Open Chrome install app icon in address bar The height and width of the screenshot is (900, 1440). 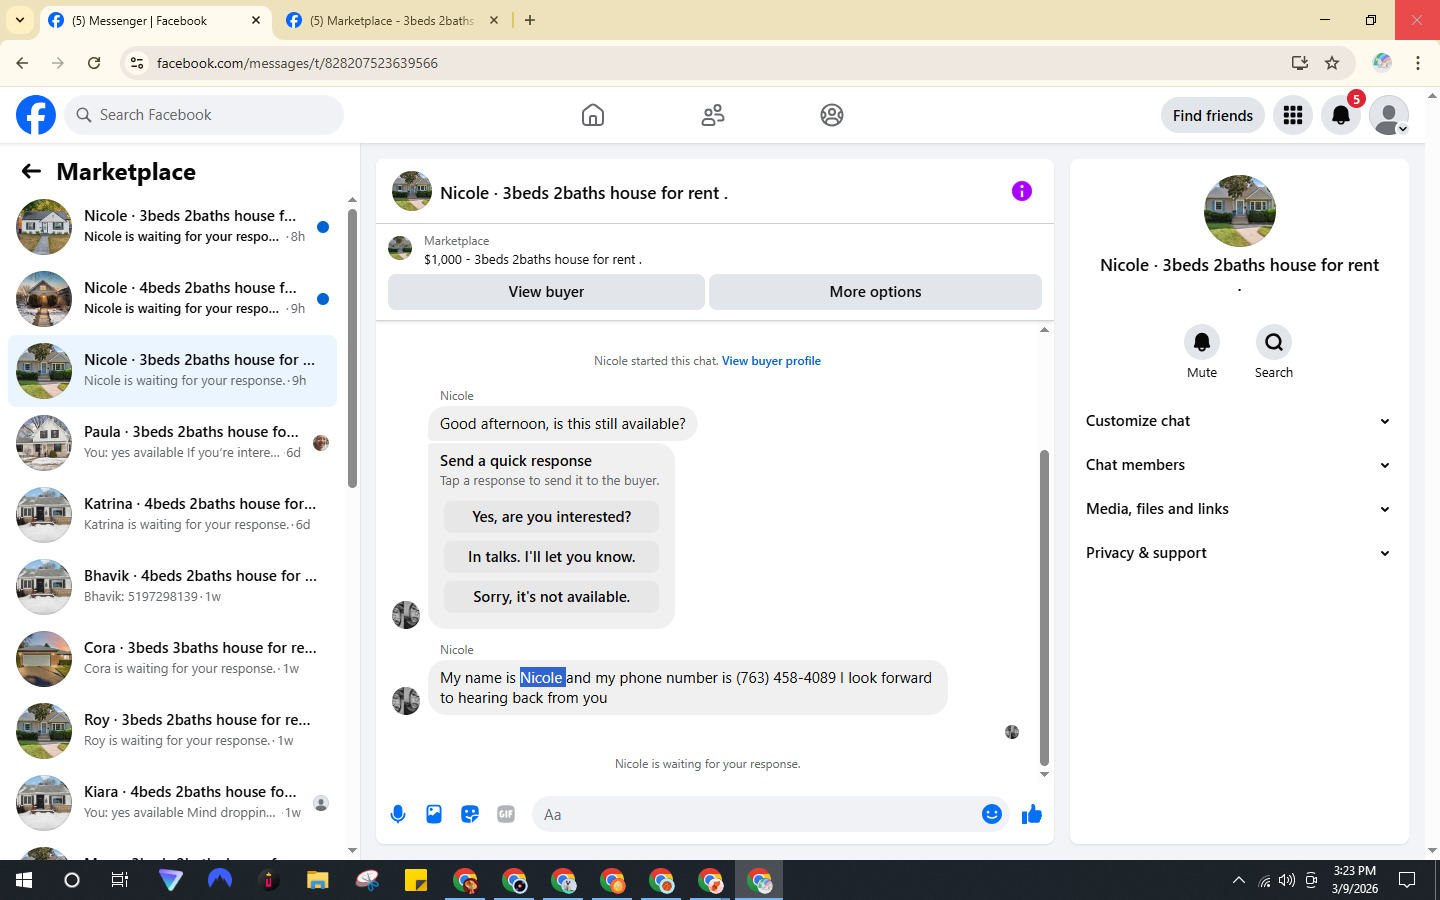1299,63
